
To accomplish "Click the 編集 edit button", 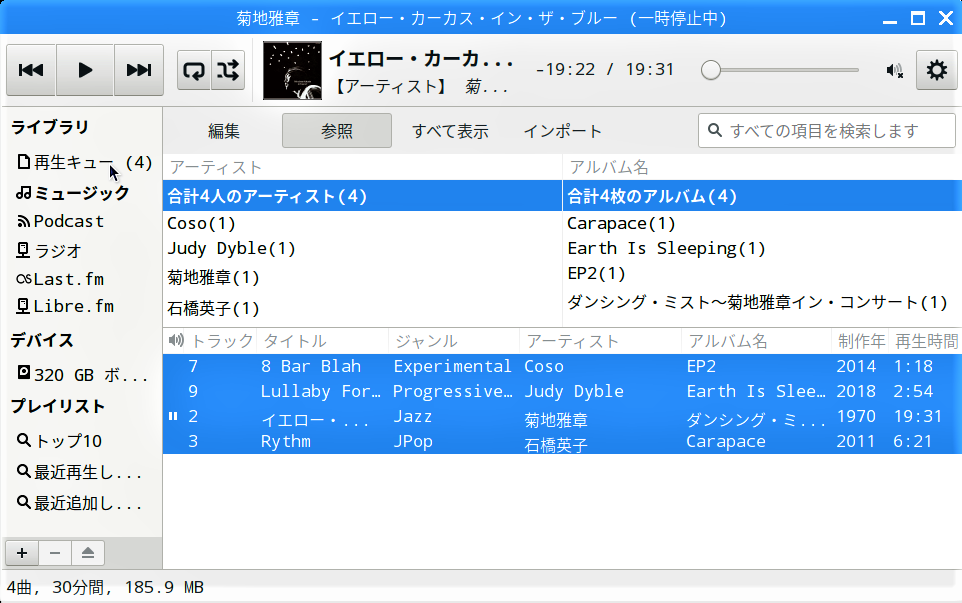I will pos(224,131).
